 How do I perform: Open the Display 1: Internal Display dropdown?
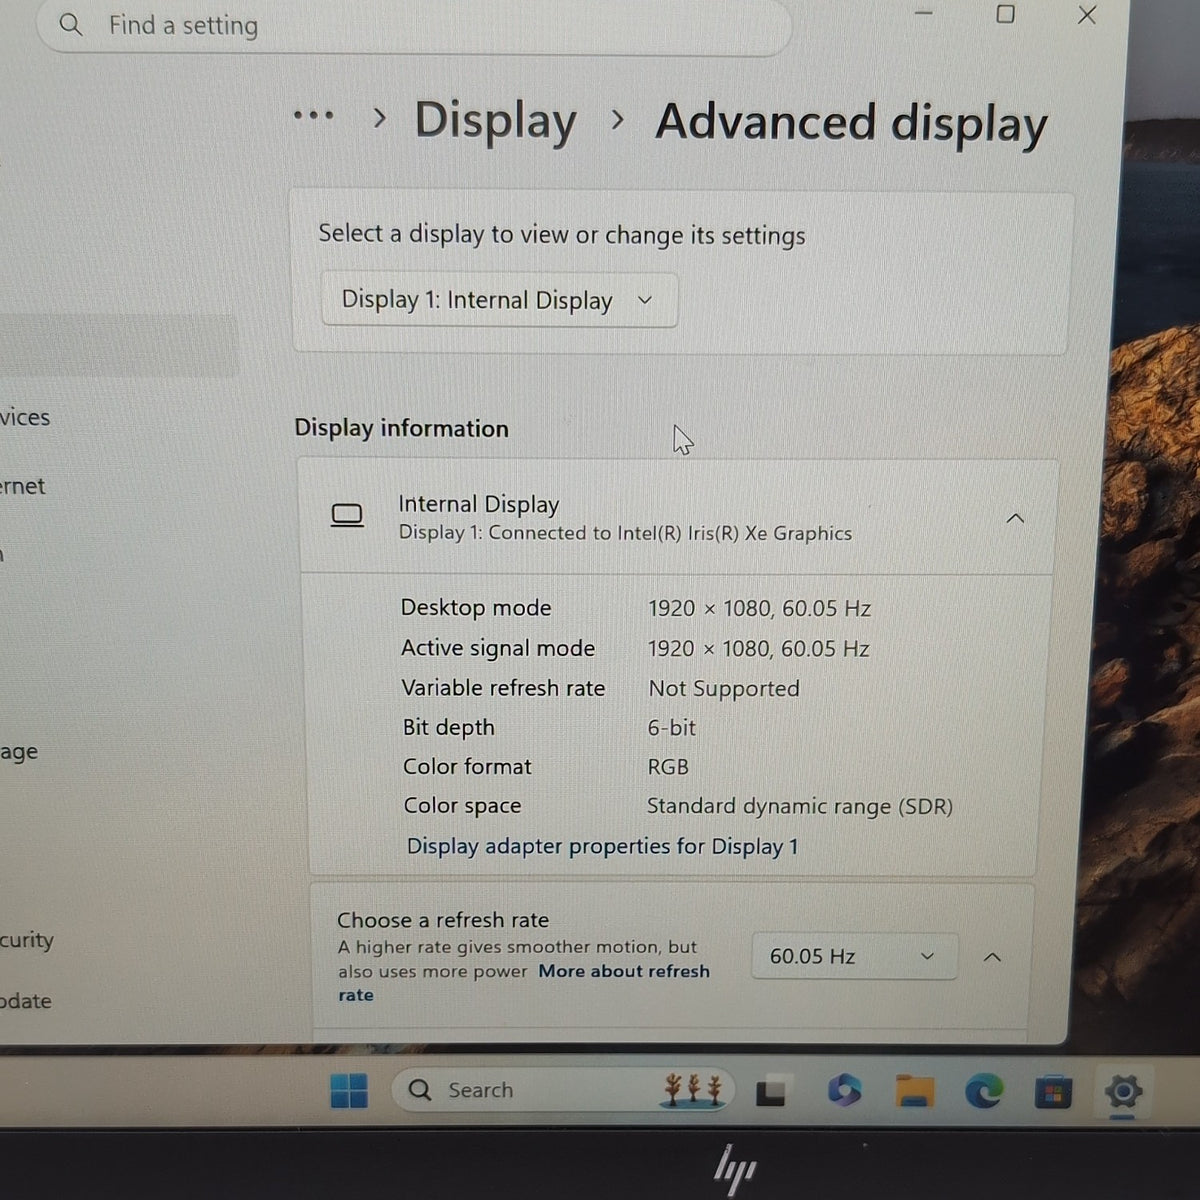pos(499,300)
